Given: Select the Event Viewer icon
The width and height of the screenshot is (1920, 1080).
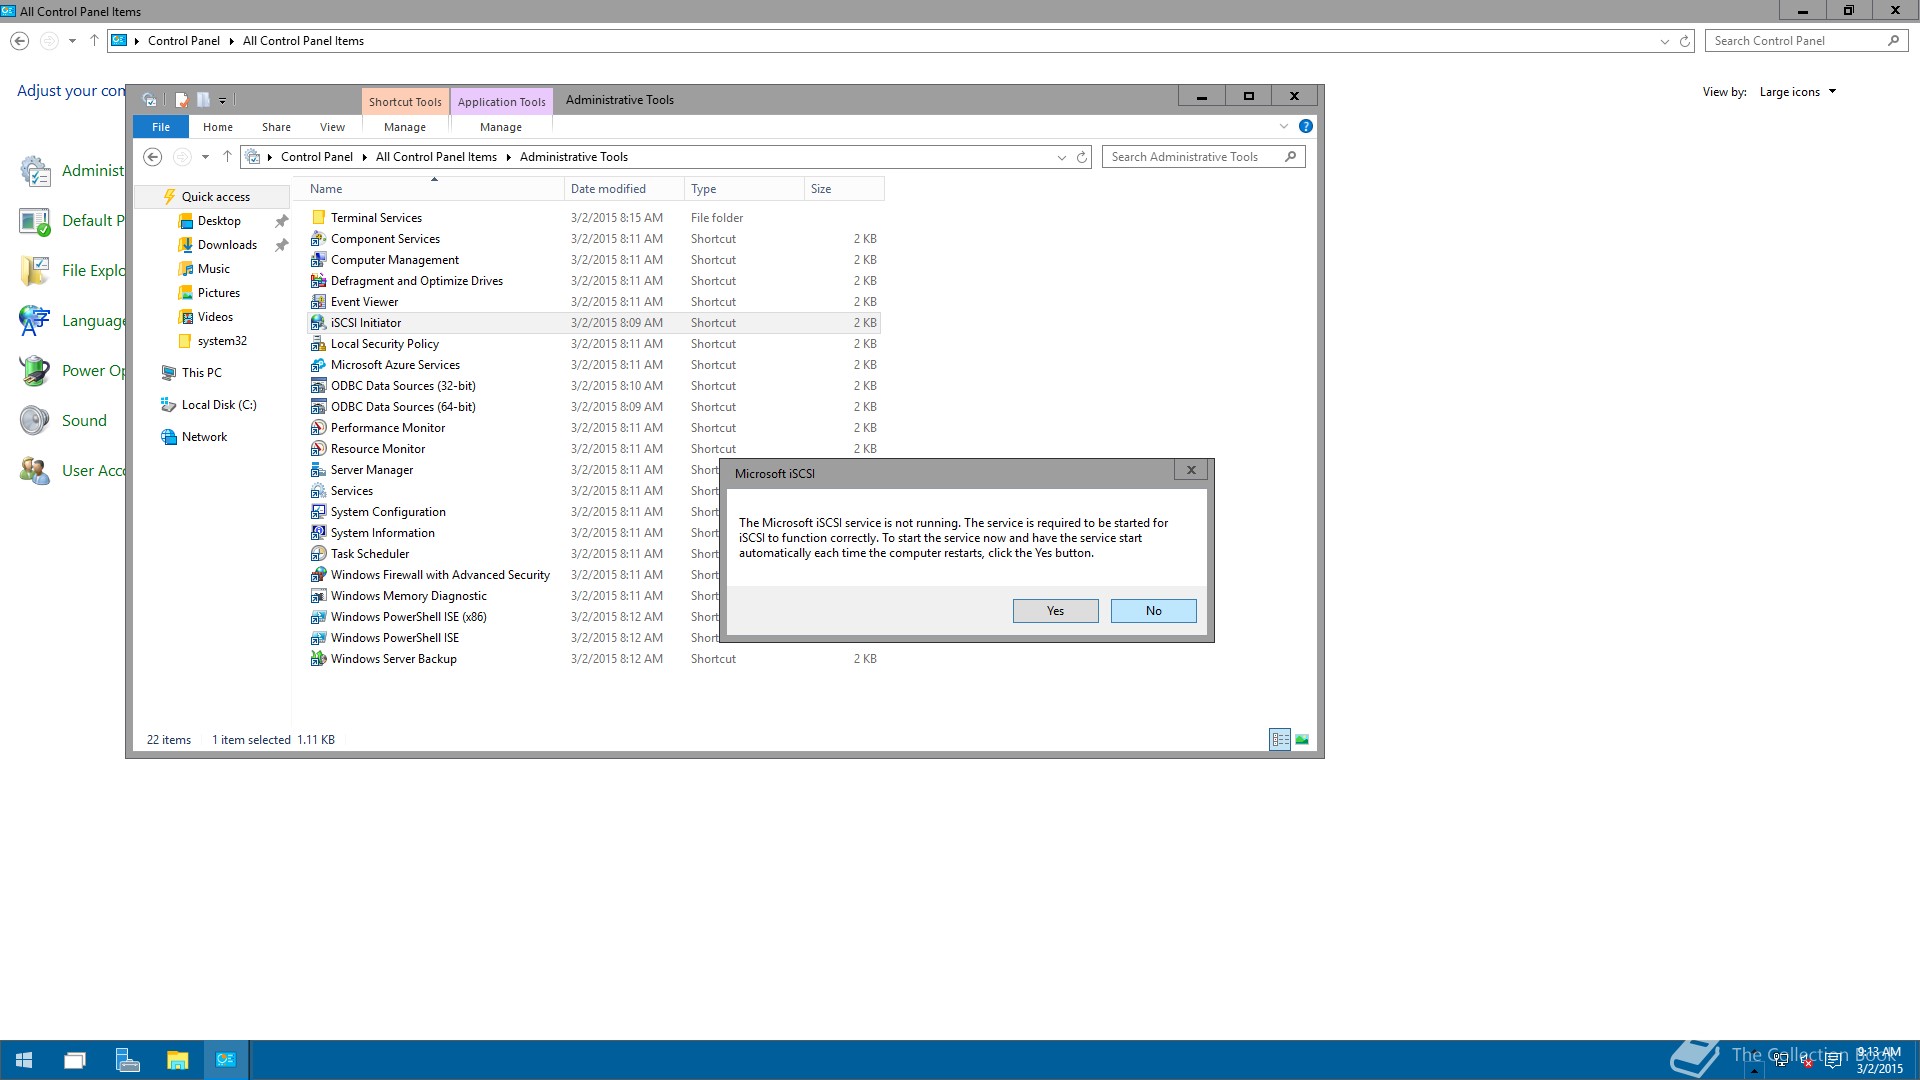Looking at the screenshot, I should 318,302.
